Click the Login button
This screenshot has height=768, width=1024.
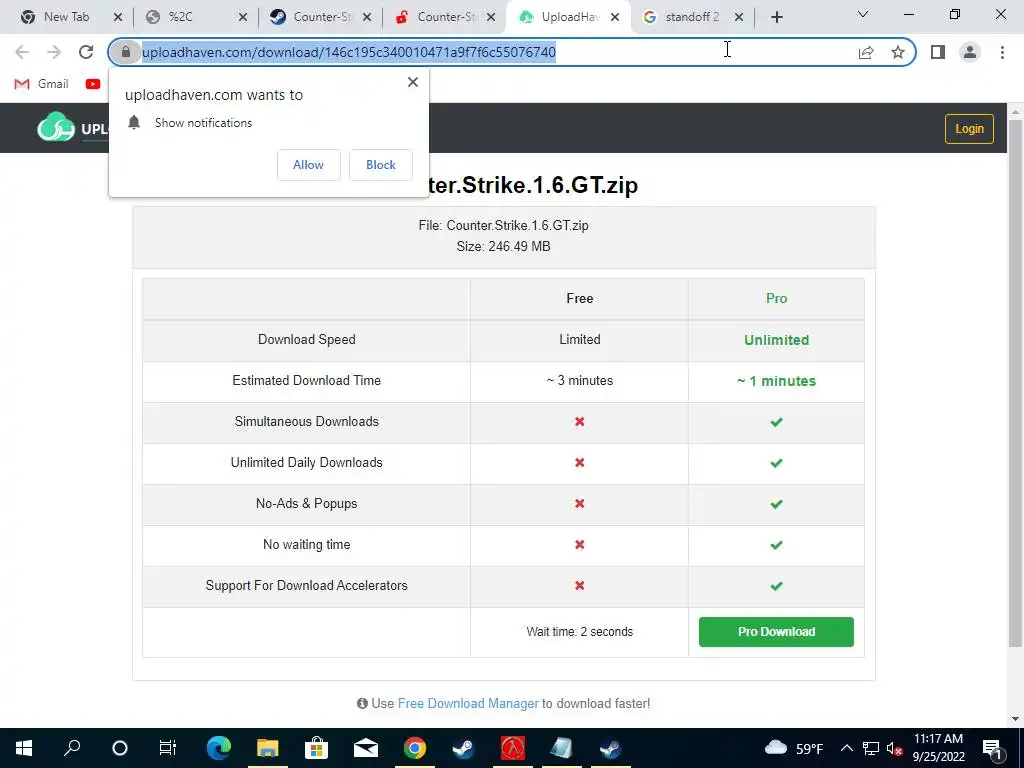969,129
